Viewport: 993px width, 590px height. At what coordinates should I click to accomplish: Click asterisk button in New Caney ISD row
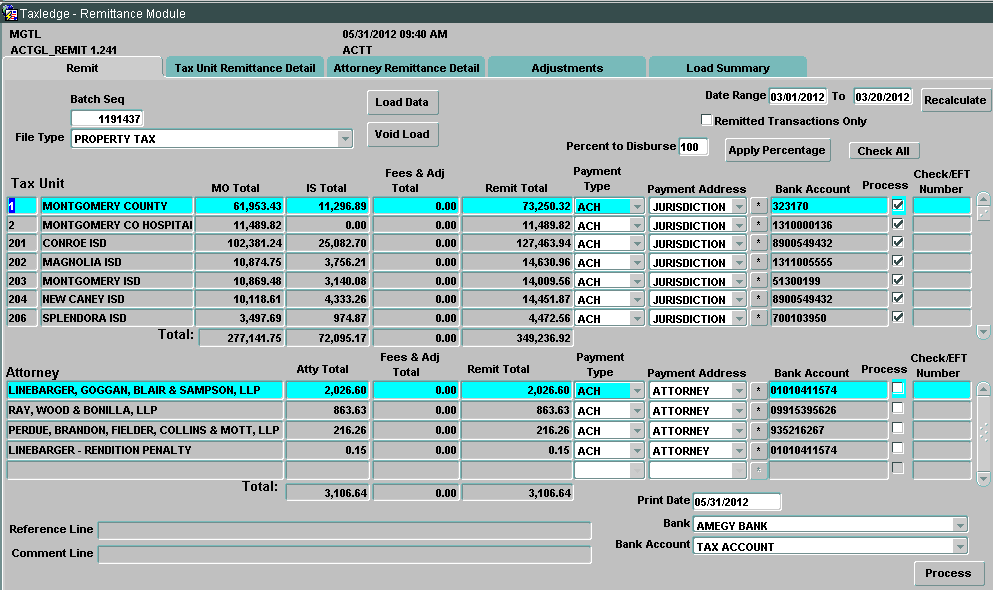pyautogui.click(x=759, y=299)
